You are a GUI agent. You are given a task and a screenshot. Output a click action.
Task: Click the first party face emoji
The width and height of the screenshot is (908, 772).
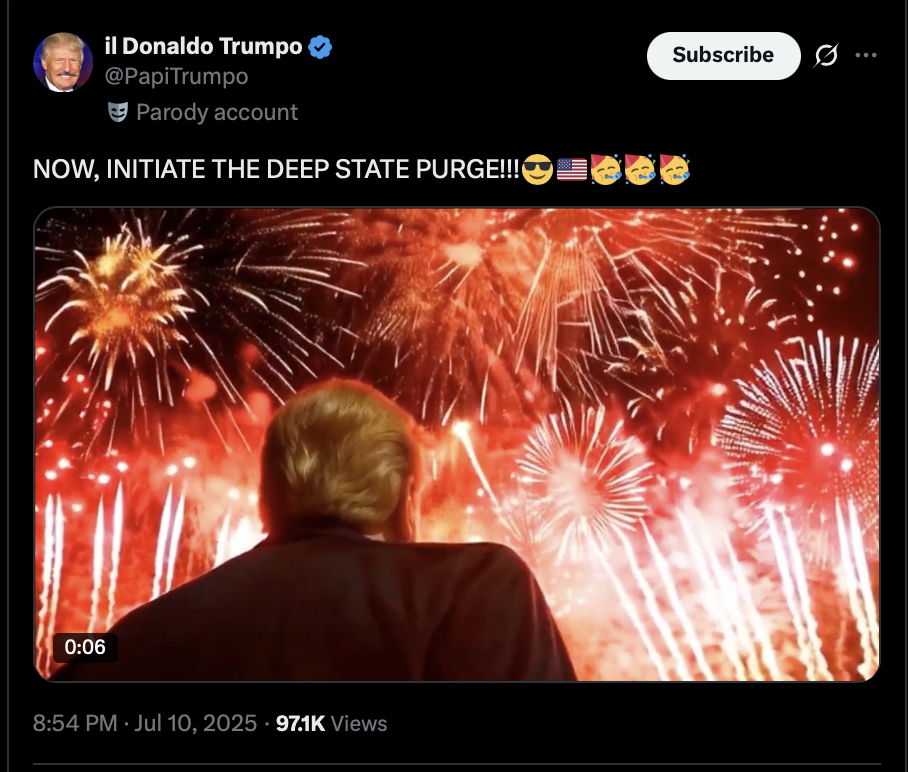[x=606, y=169]
